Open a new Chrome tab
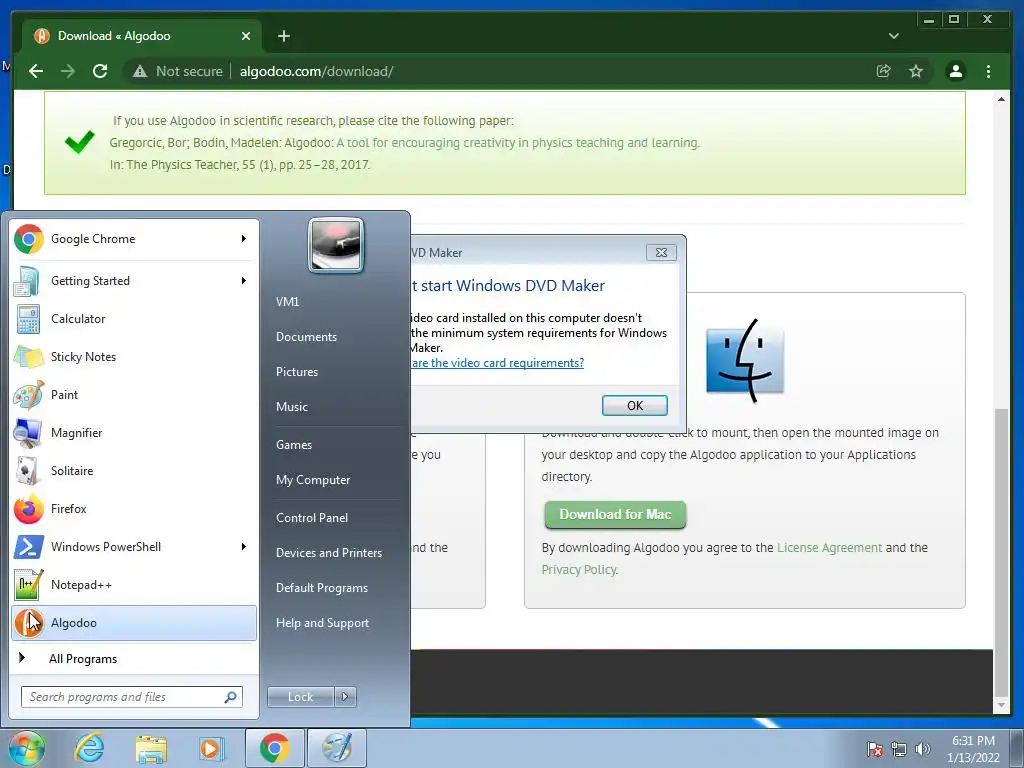 point(283,36)
